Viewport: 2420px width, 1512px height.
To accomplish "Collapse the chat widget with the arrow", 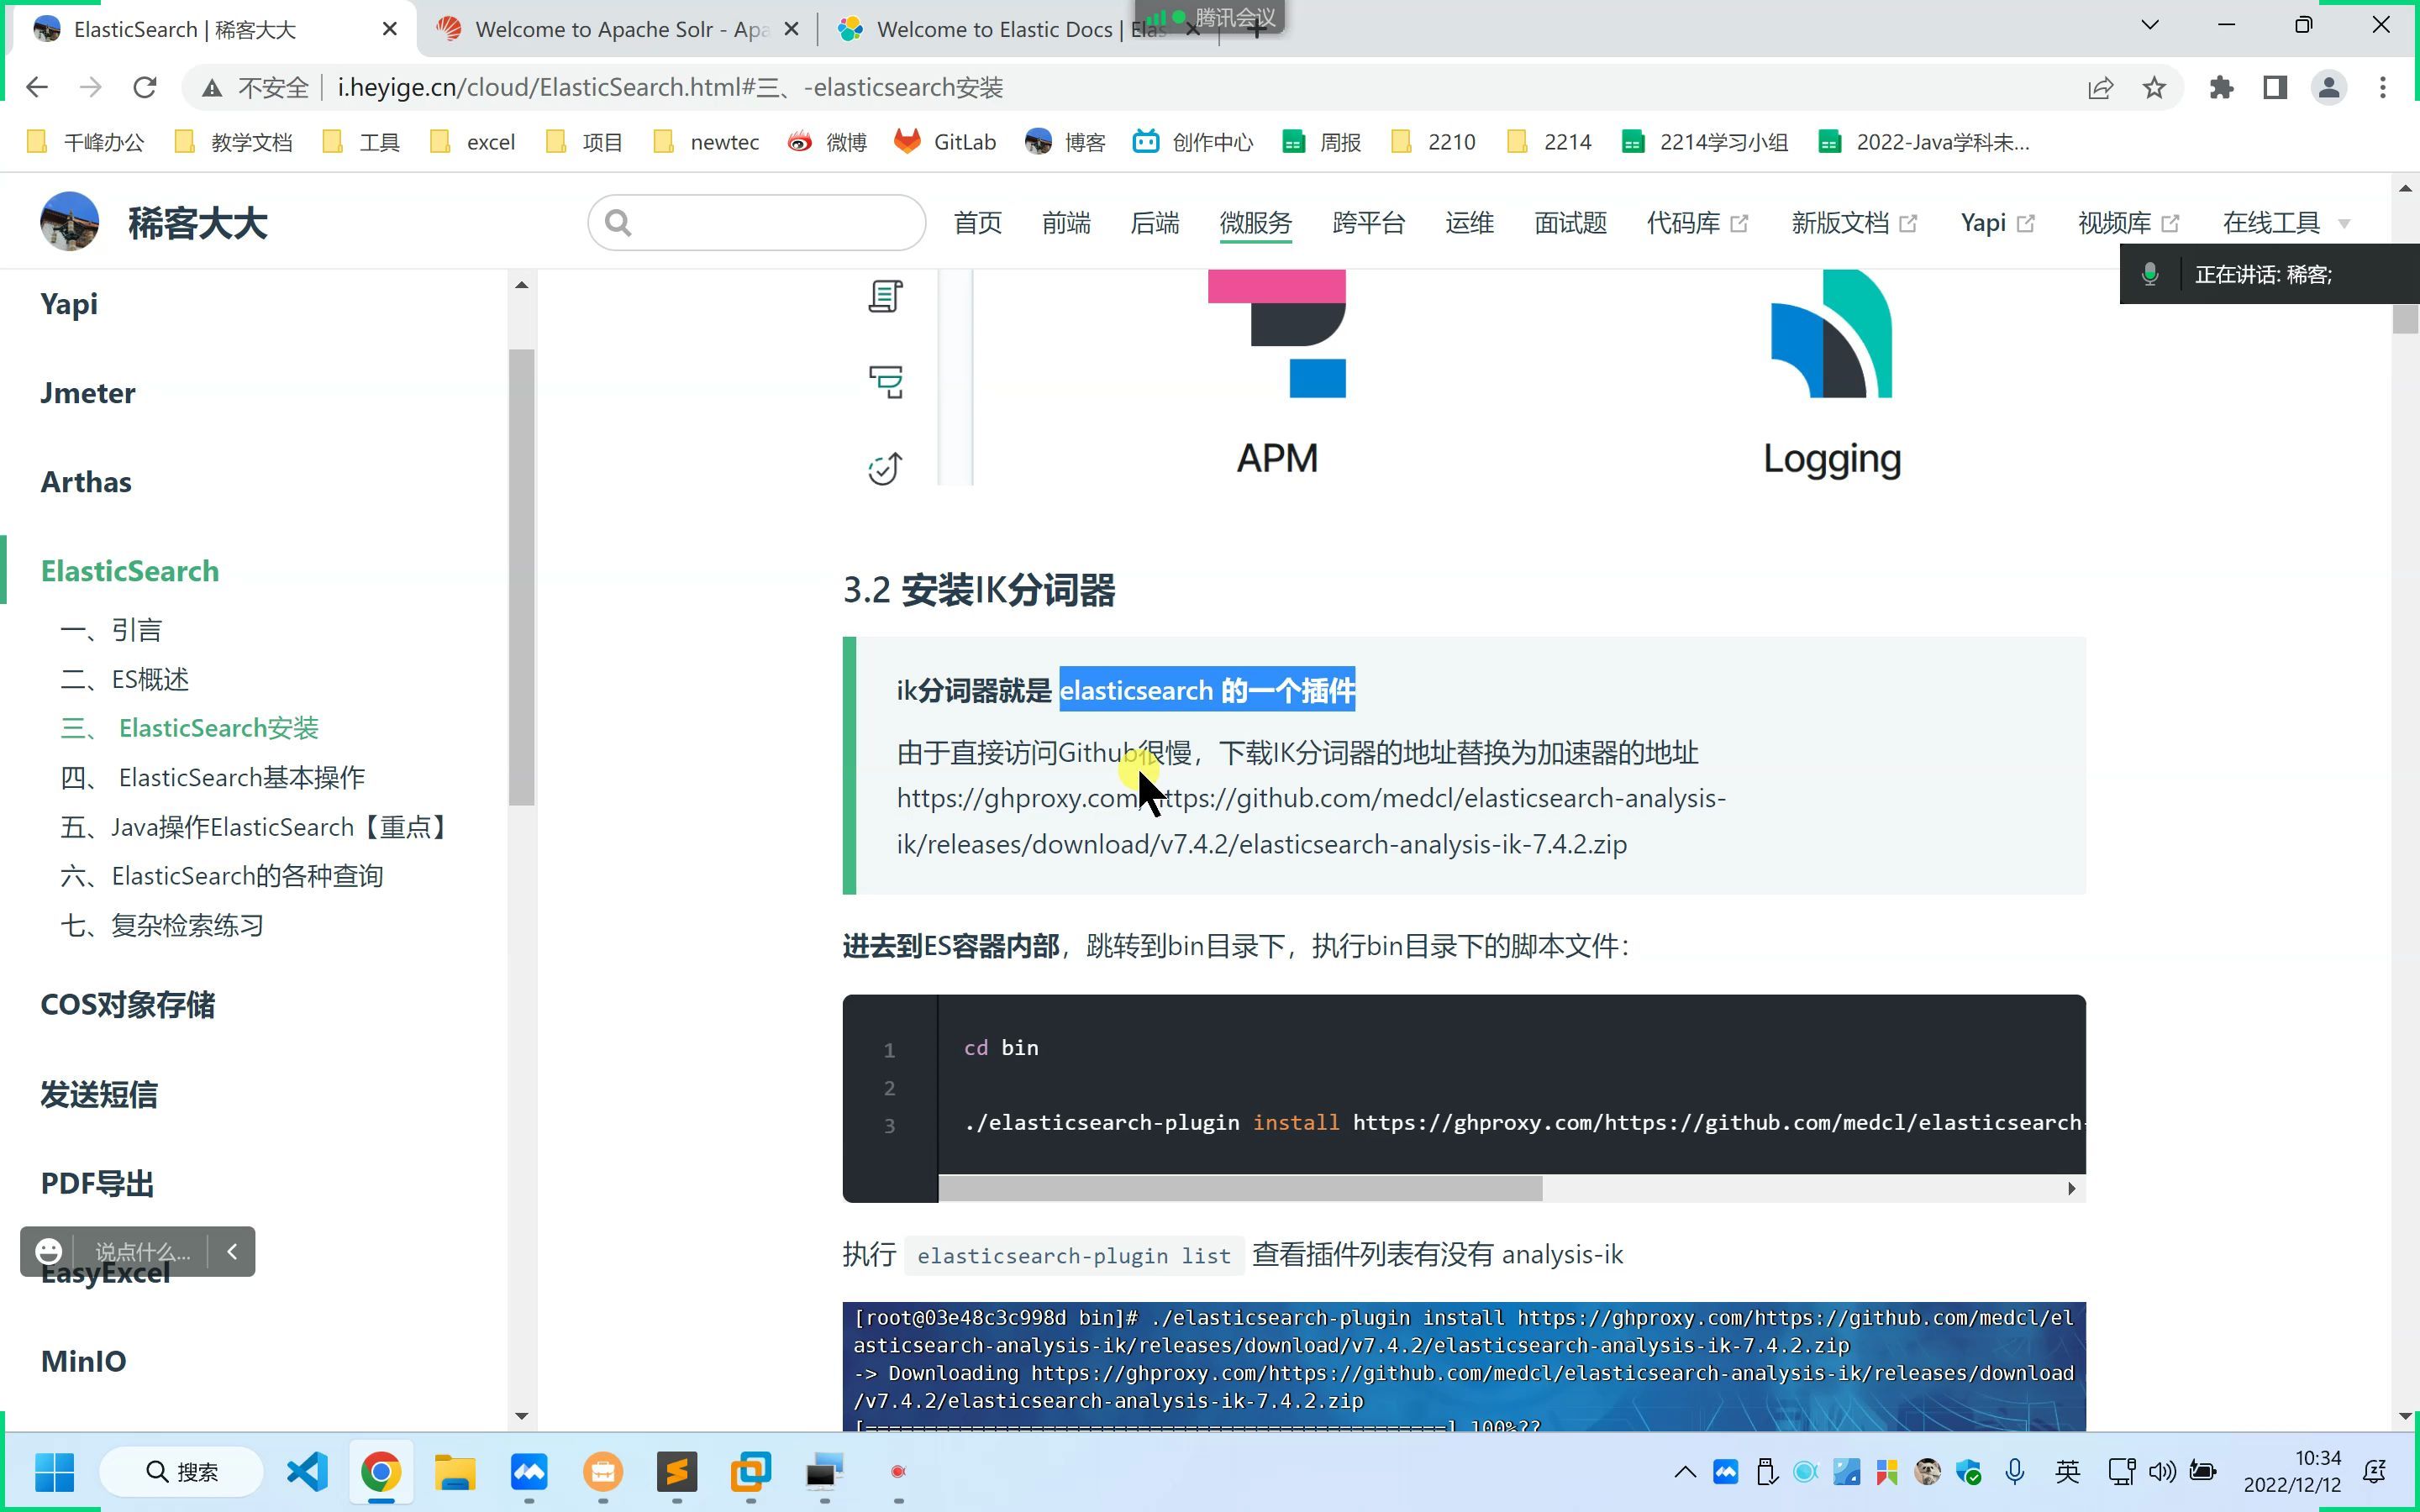I will coord(232,1251).
